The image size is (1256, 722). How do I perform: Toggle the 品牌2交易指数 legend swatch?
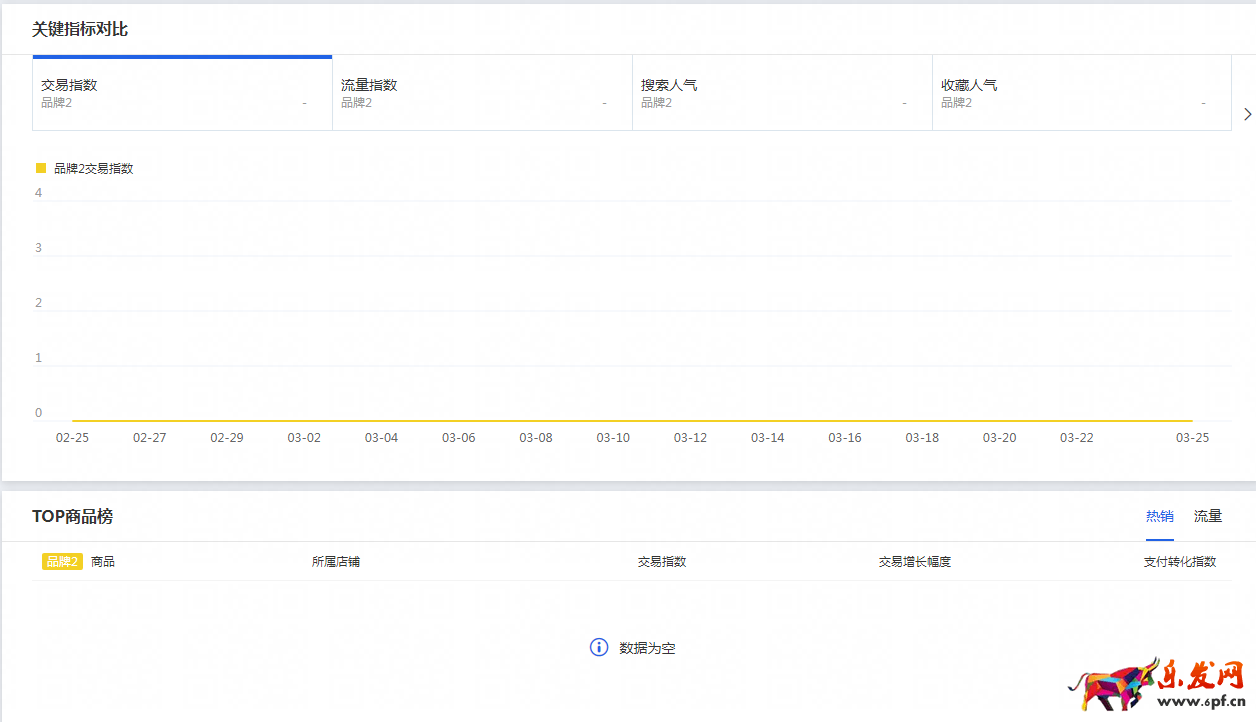(41, 168)
